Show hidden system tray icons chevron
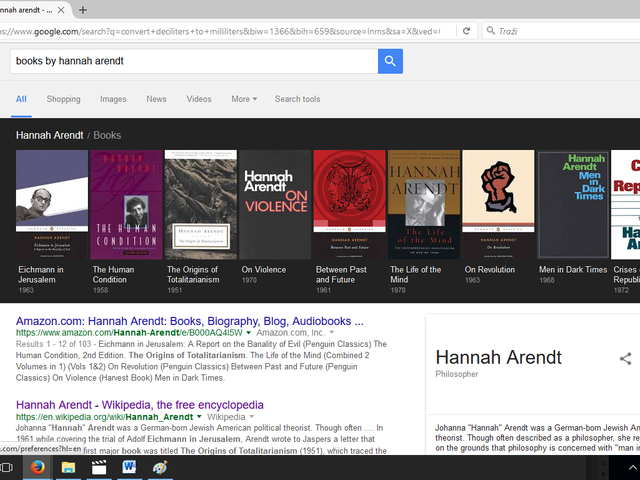The image size is (640, 480). (x=632, y=468)
